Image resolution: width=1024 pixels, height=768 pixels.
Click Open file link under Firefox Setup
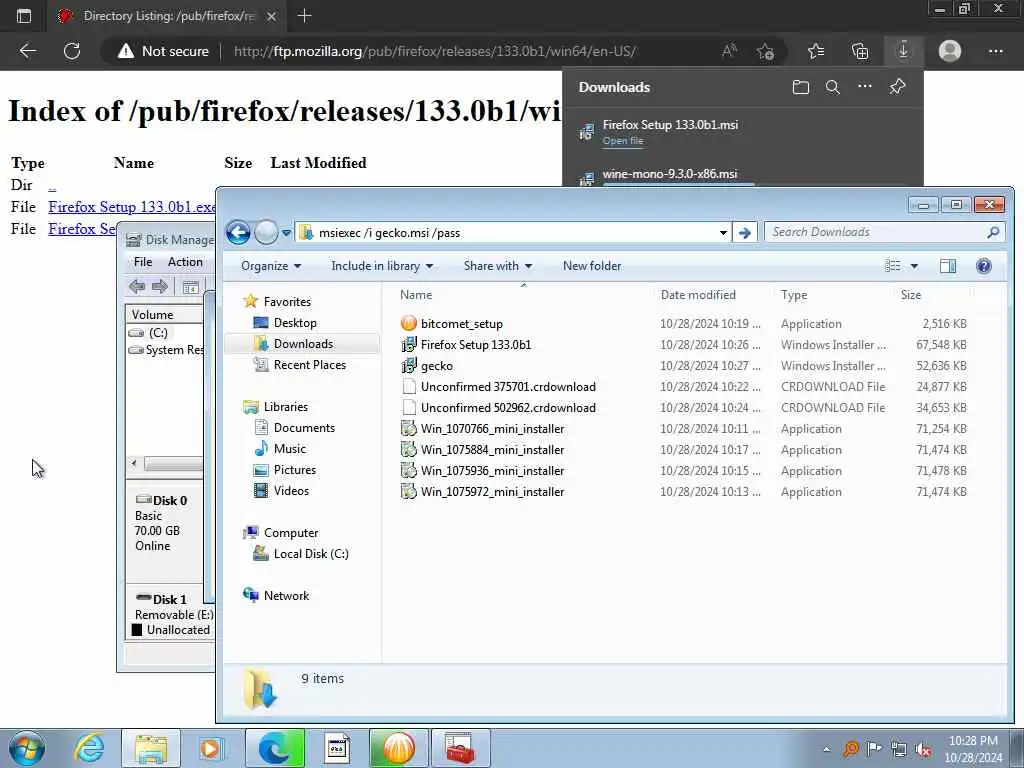pos(622,140)
